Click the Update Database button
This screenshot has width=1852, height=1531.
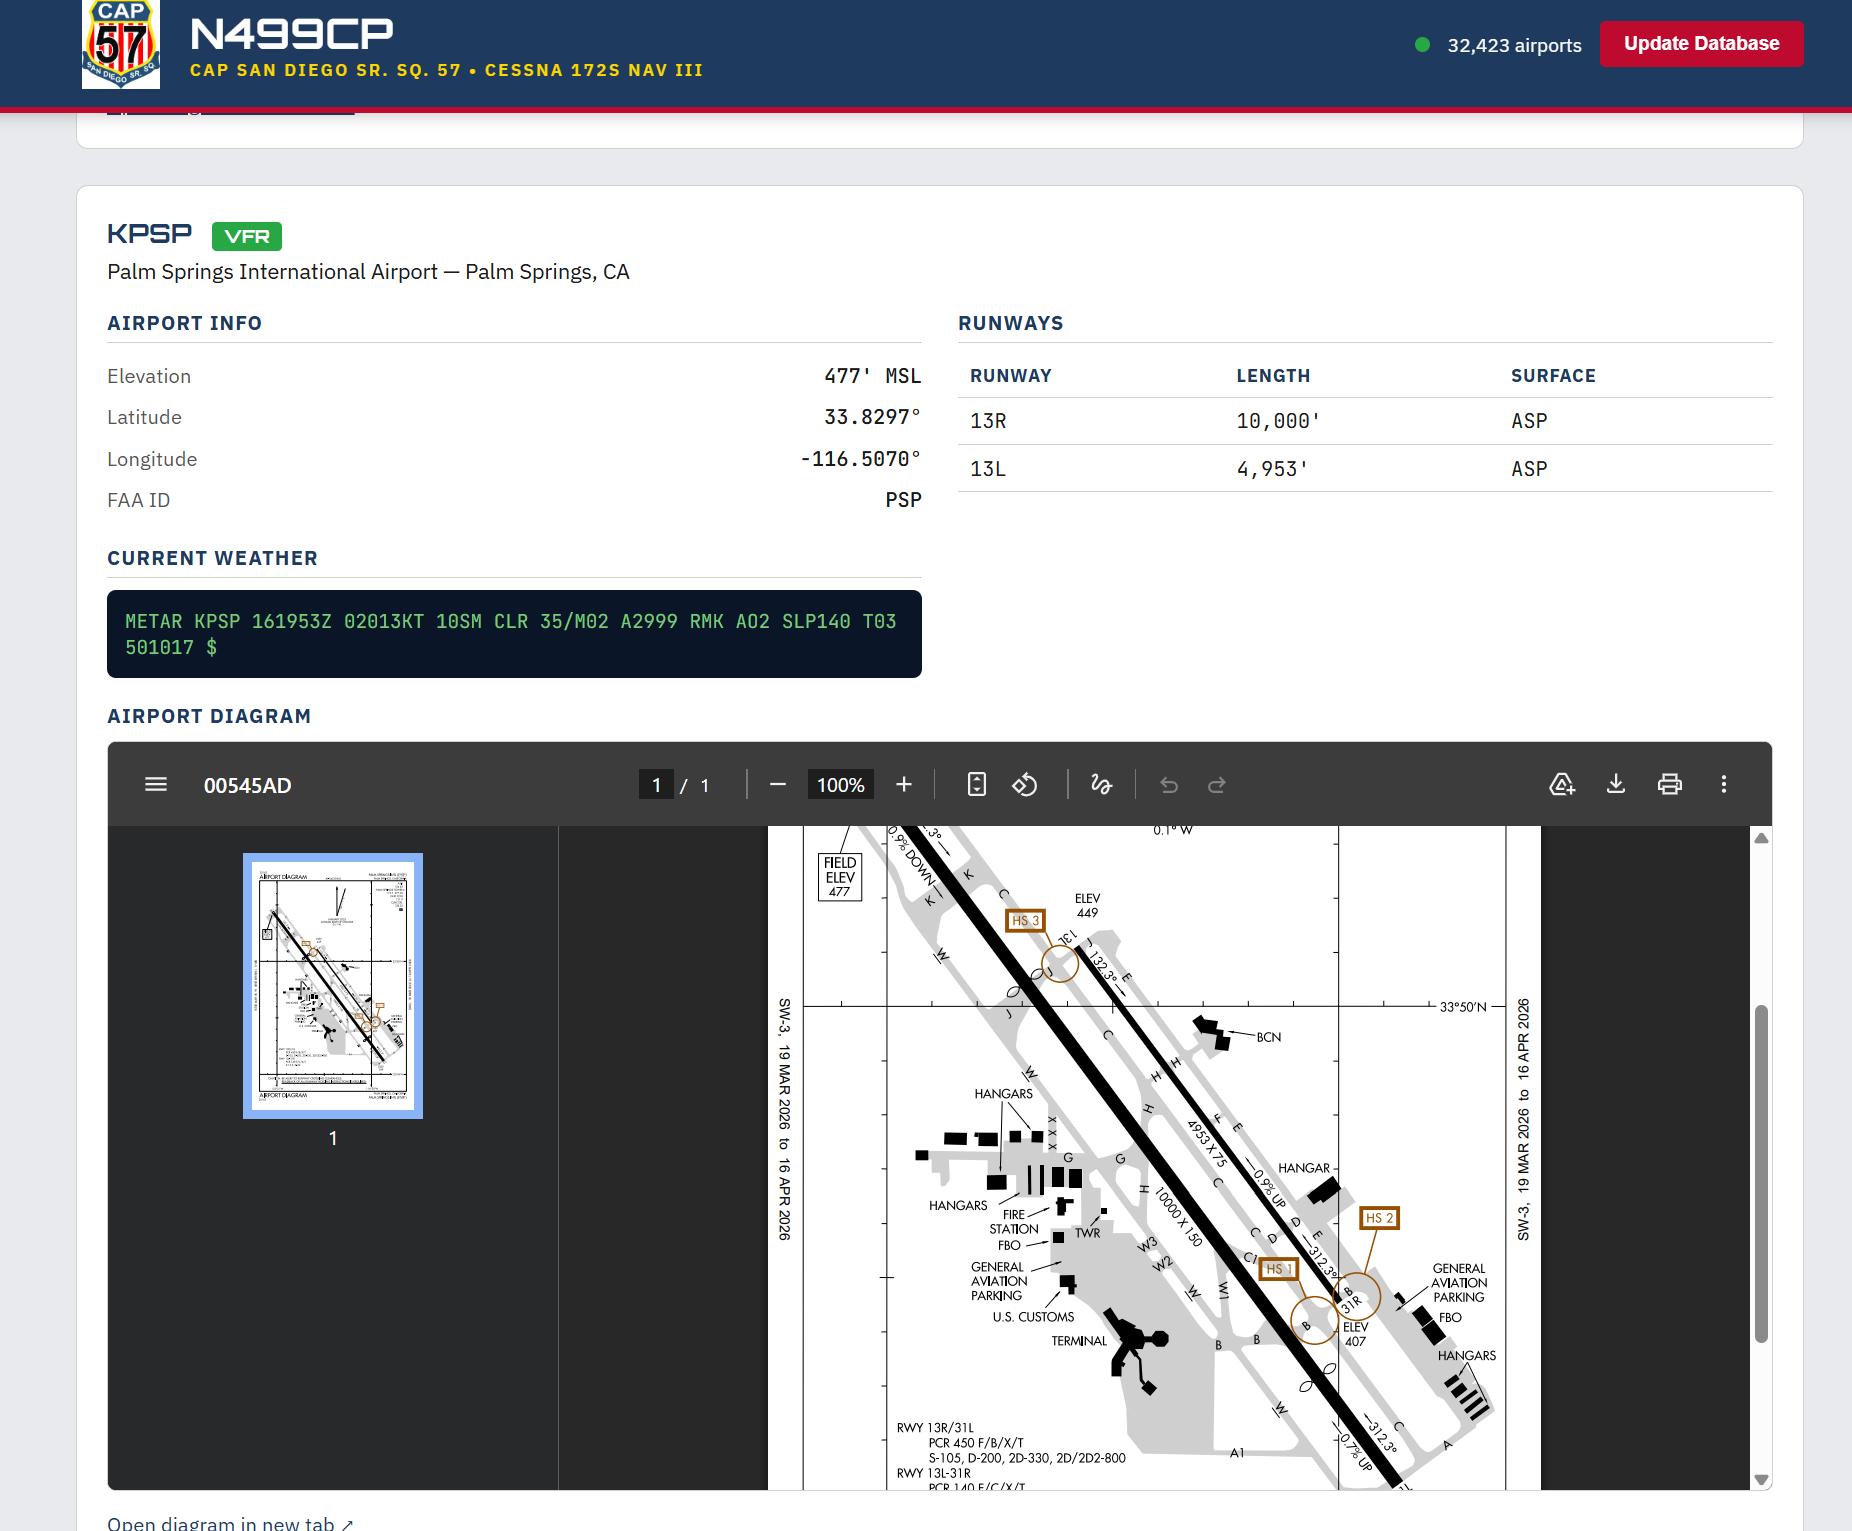coord(1701,43)
